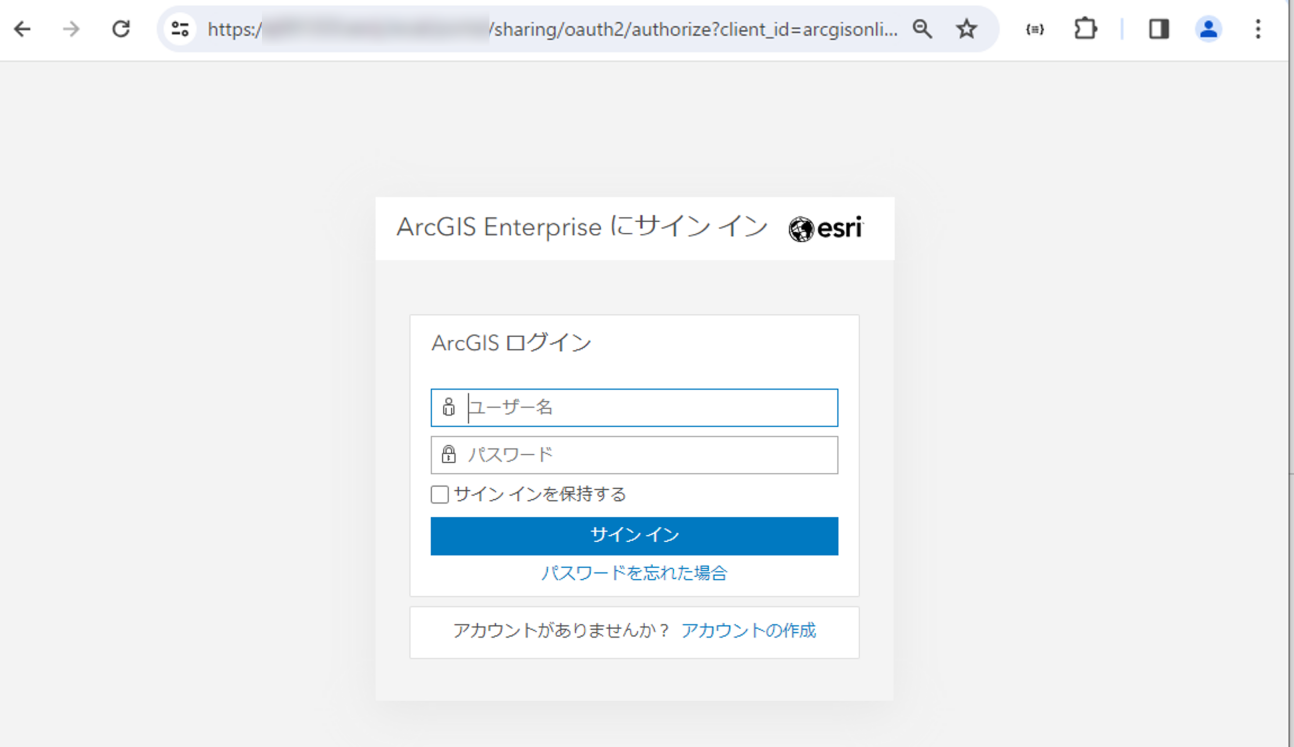View site information icon in address bar
1294x747 pixels.
point(180,29)
